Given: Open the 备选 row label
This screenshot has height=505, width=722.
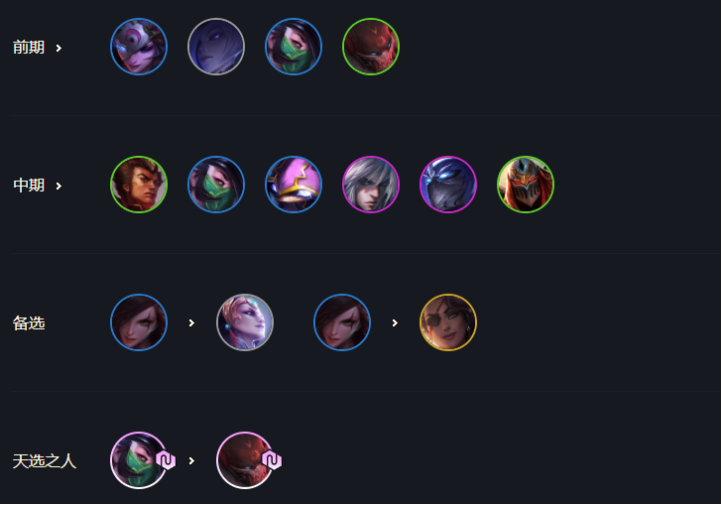Looking at the screenshot, I should point(29,323).
